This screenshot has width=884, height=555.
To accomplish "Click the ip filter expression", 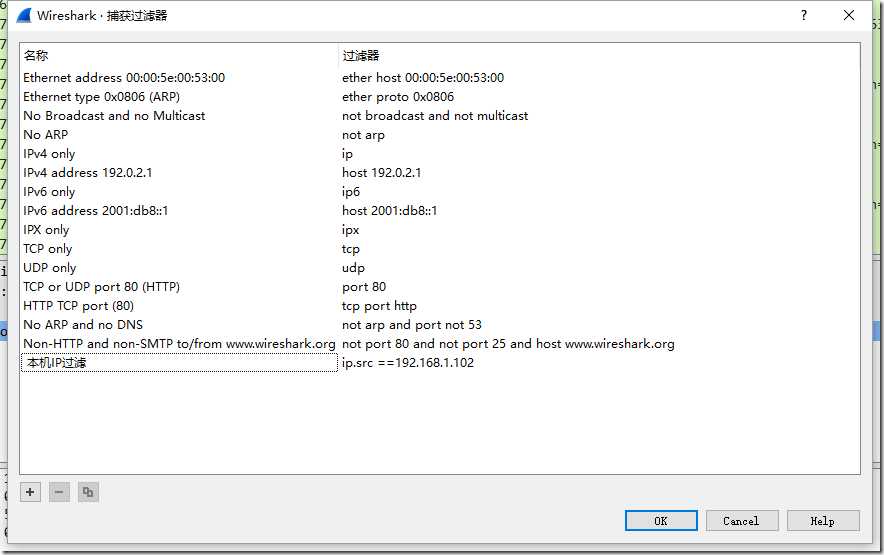I will point(347,154).
